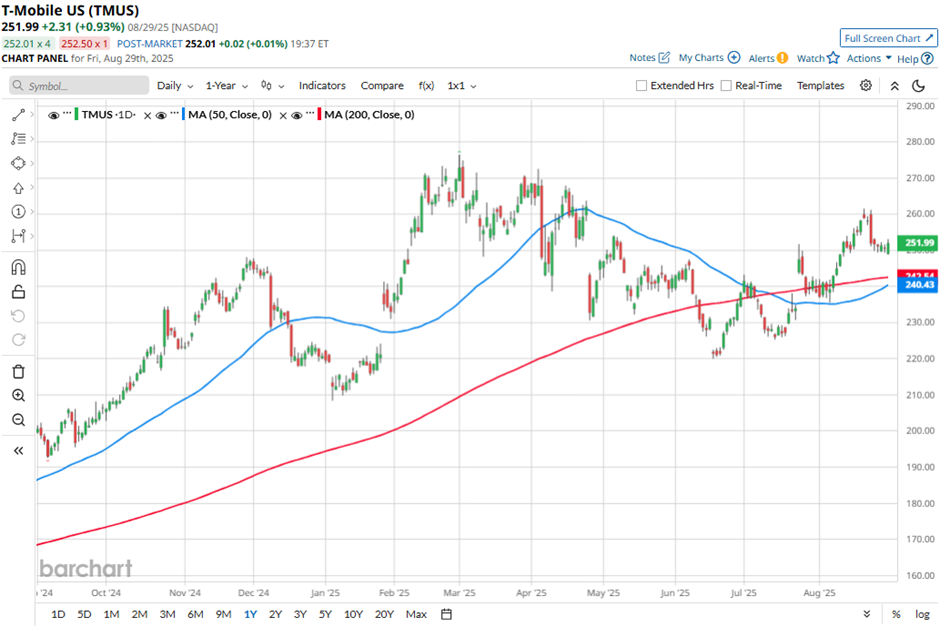The image size is (940, 627).
Task: Open options menu for MA 50 indicator
Action: click(x=175, y=112)
